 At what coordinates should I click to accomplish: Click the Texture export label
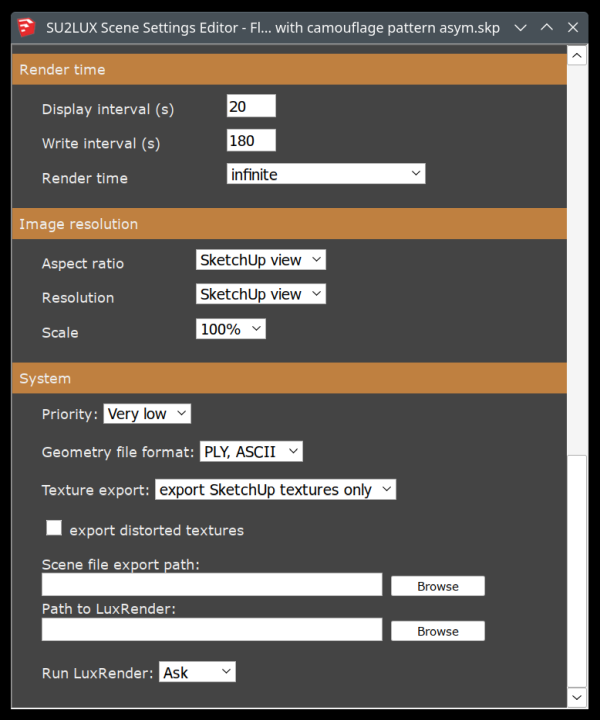pos(95,490)
